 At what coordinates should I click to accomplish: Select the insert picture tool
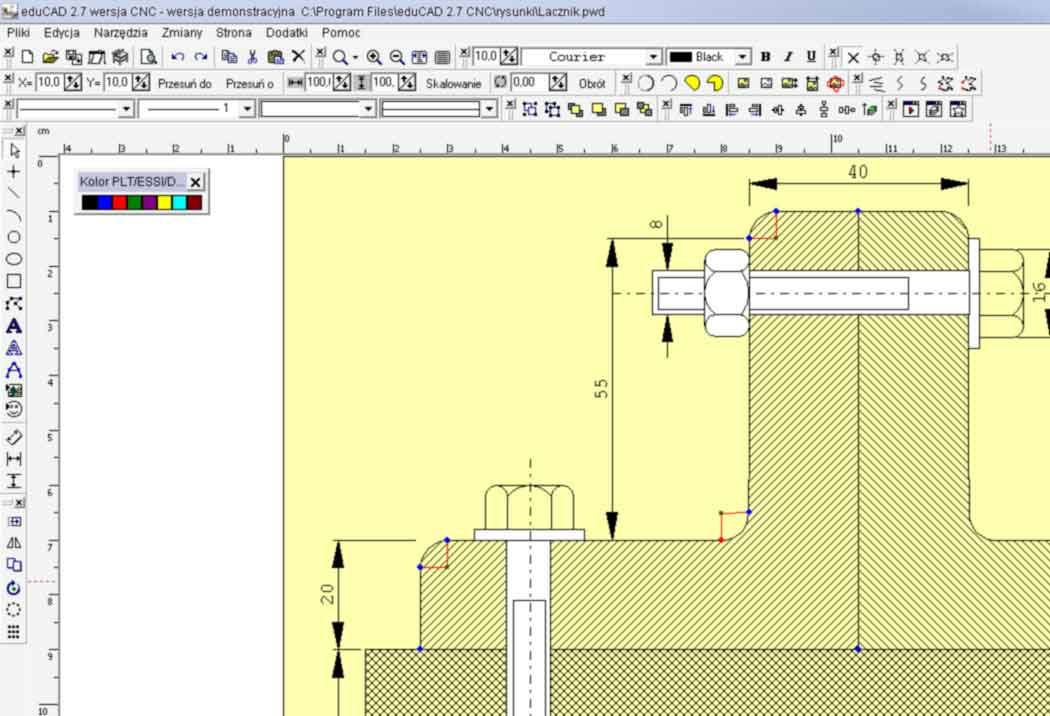[13, 390]
